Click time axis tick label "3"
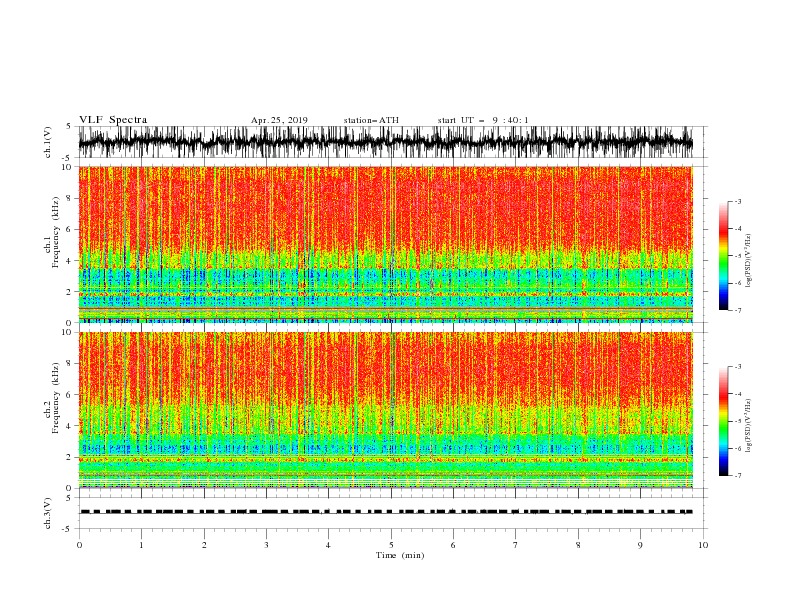 point(266,545)
